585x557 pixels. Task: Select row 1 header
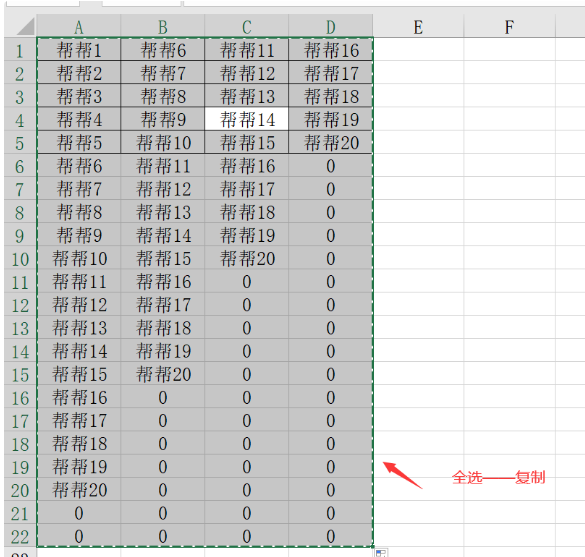click(20, 50)
